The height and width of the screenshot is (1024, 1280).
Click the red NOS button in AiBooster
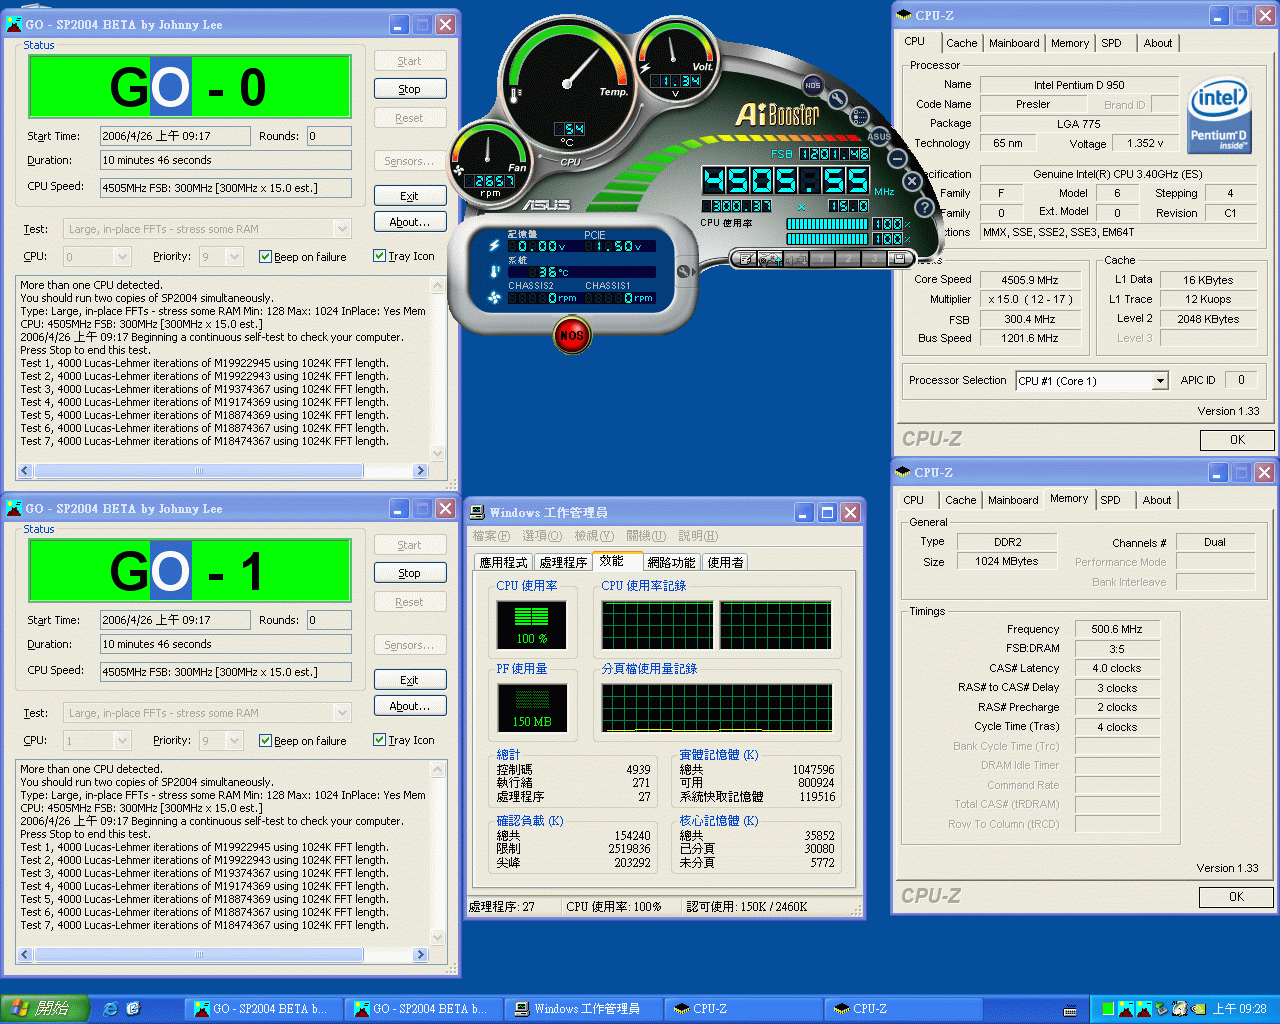571,335
